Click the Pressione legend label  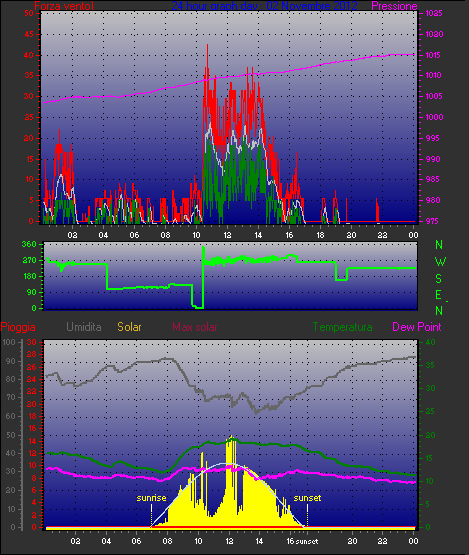[x=394, y=6]
